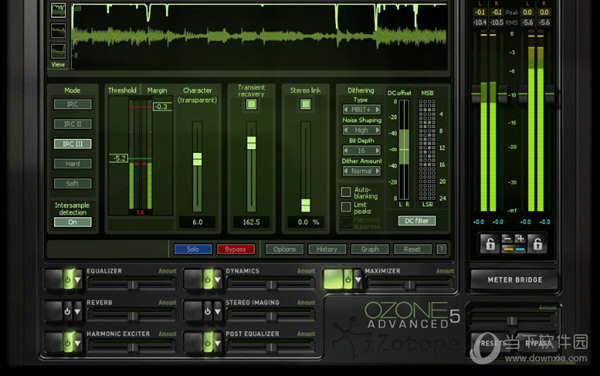600x376 pixels.
Task: Open the Stereo Imaging preset dropdown arrow
Action: [x=217, y=311]
